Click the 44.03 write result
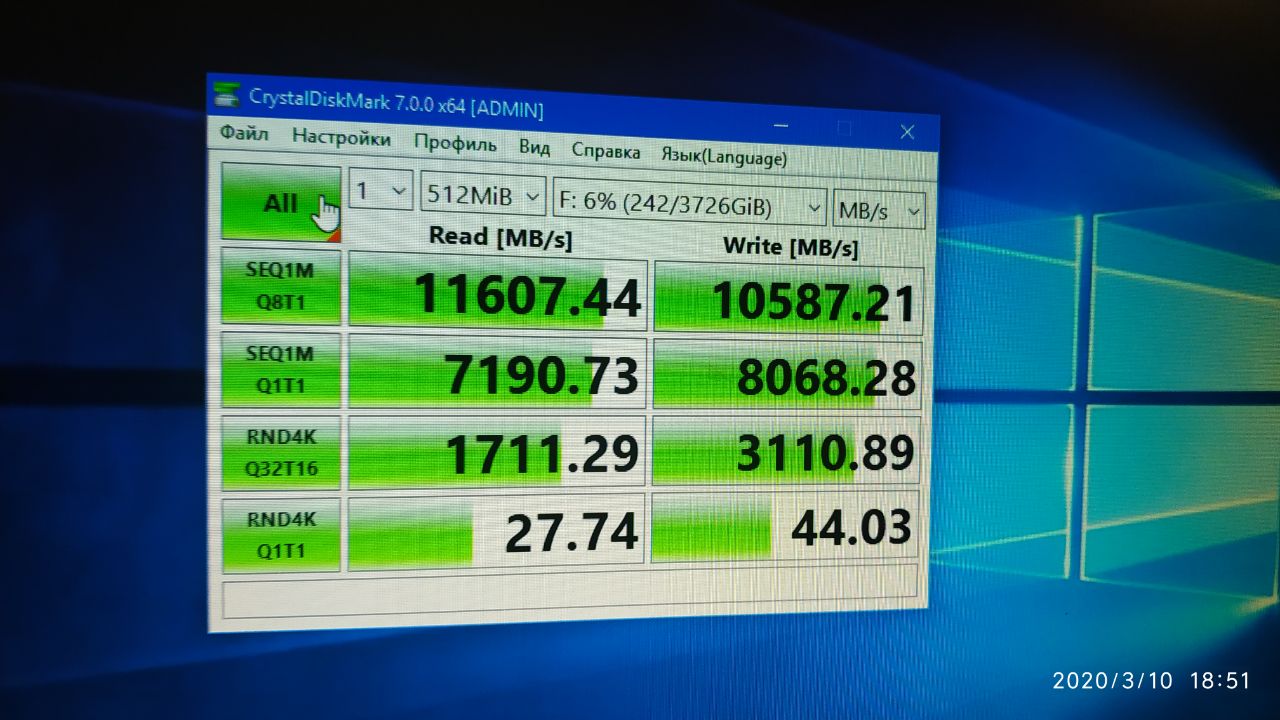Viewport: 1280px width, 720px height. pos(785,527)
